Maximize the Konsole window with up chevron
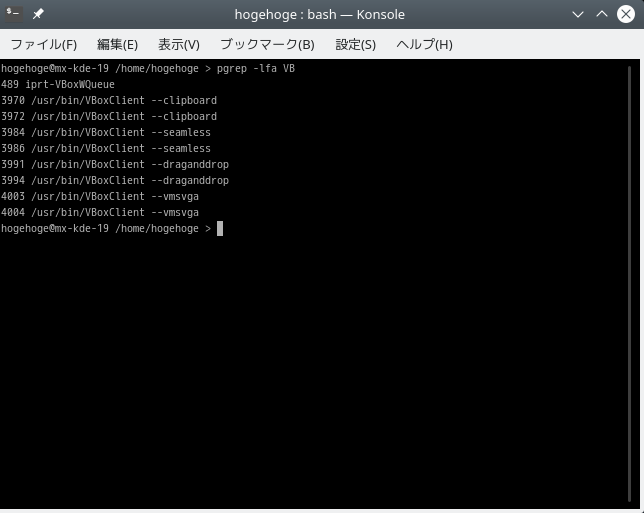This screenshot has width=644, height=513. tap(602, 14)
